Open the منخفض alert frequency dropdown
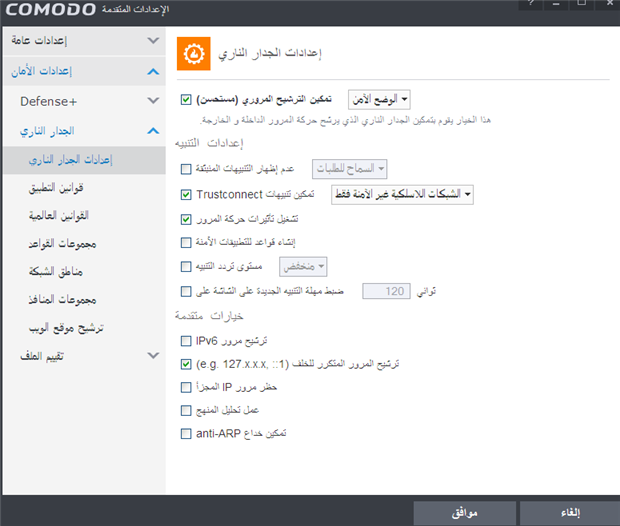 coord(303,266)
